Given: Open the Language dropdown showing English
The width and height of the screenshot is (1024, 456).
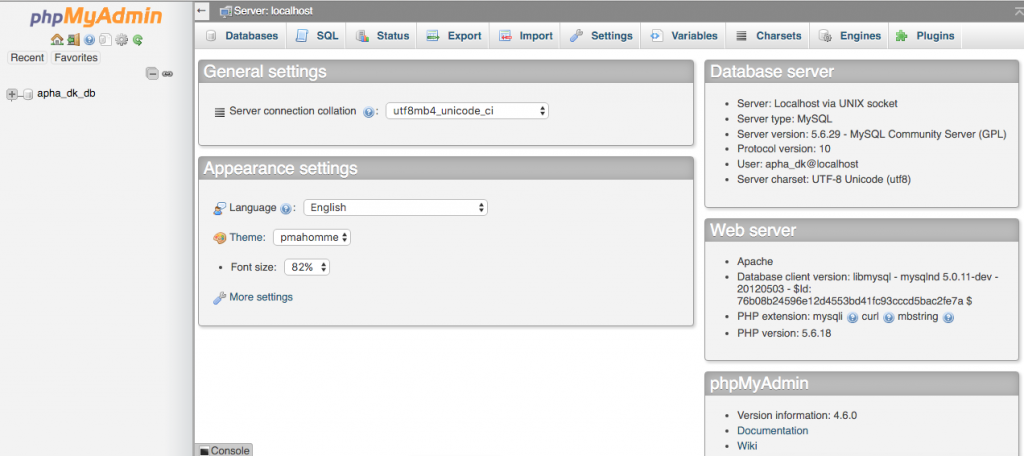Looking at the screenshot, I should point(395,208).
